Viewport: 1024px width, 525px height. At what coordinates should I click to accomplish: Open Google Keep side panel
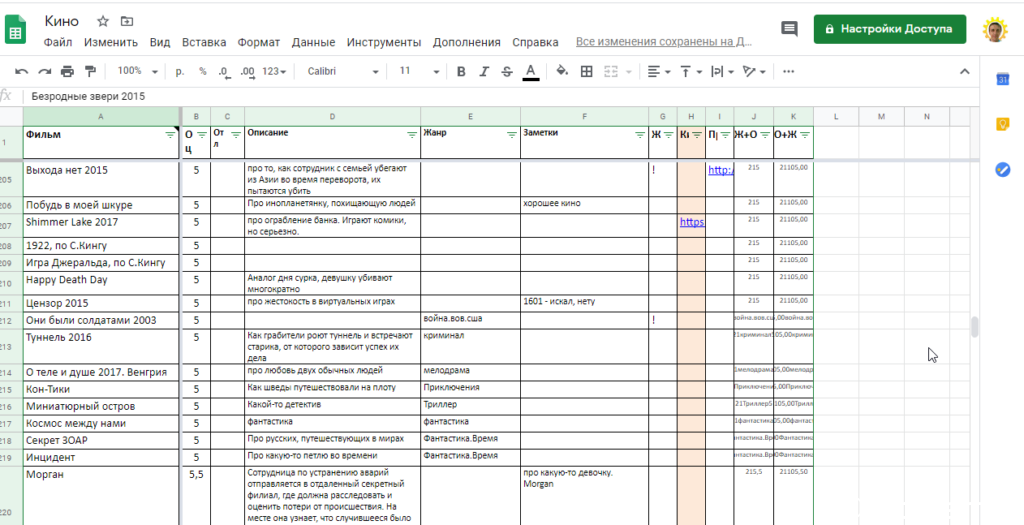click(x=1002, y=124)
